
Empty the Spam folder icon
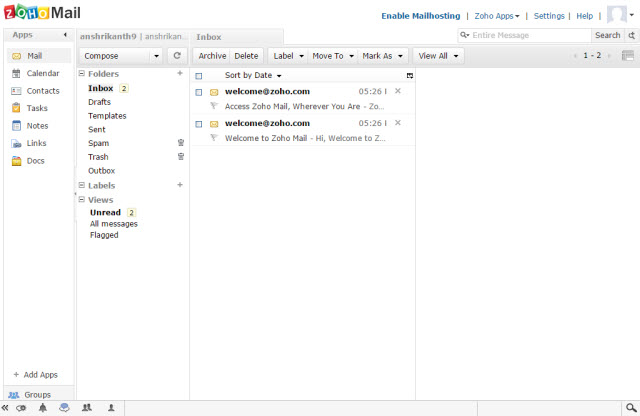click(181, 142)
